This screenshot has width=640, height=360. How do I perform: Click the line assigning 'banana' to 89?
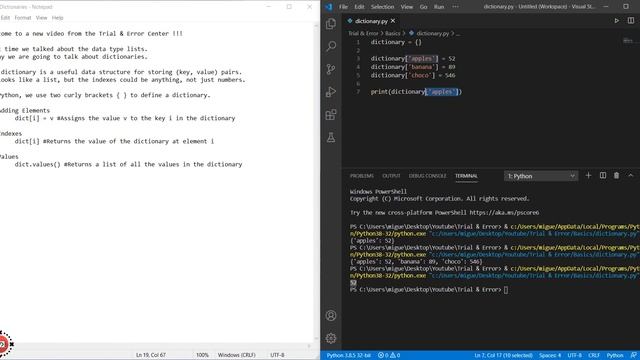413,67
